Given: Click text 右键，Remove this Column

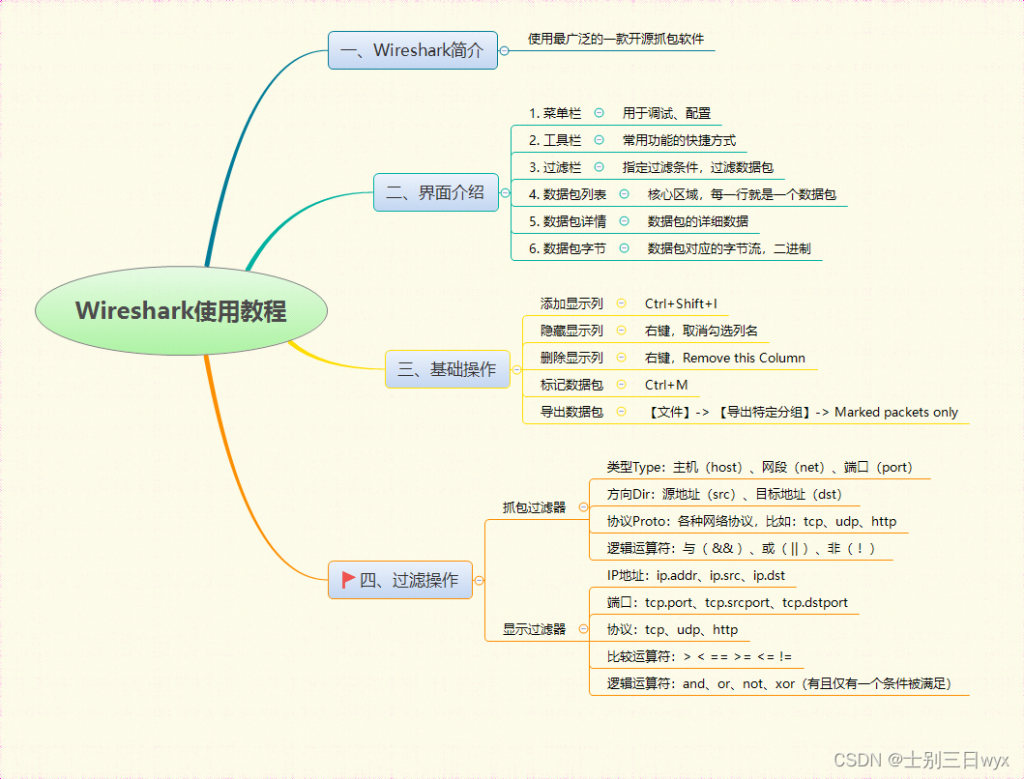Looking at the screenshot, I should [725, 357].
